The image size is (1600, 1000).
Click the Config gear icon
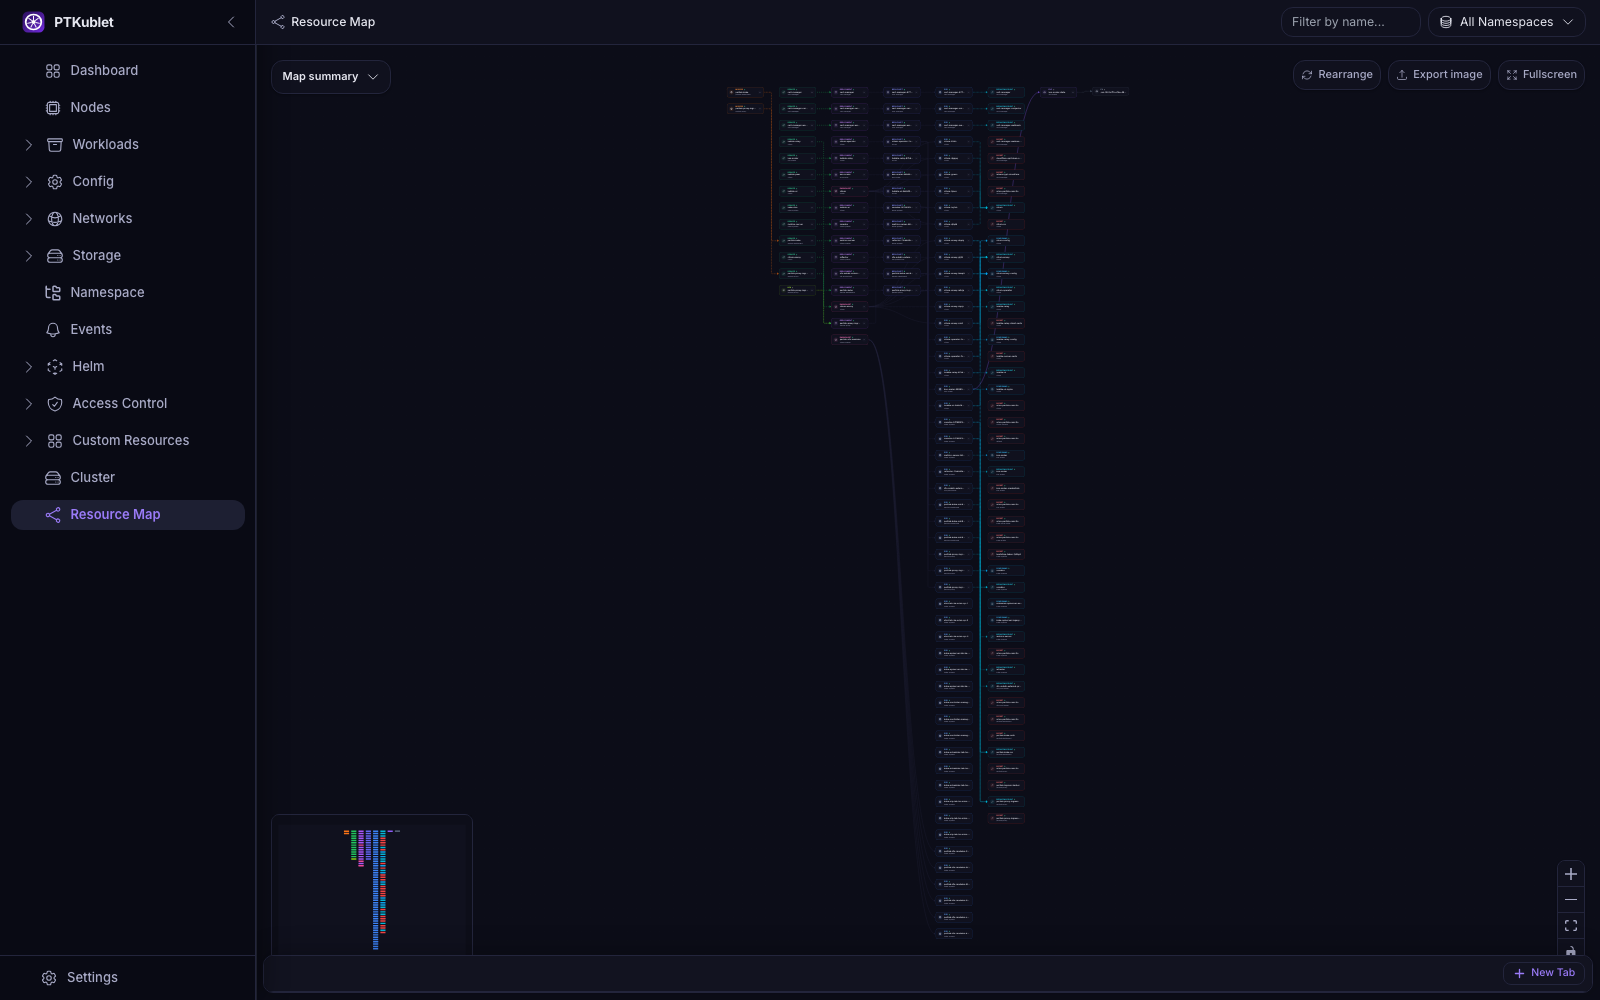55,182
